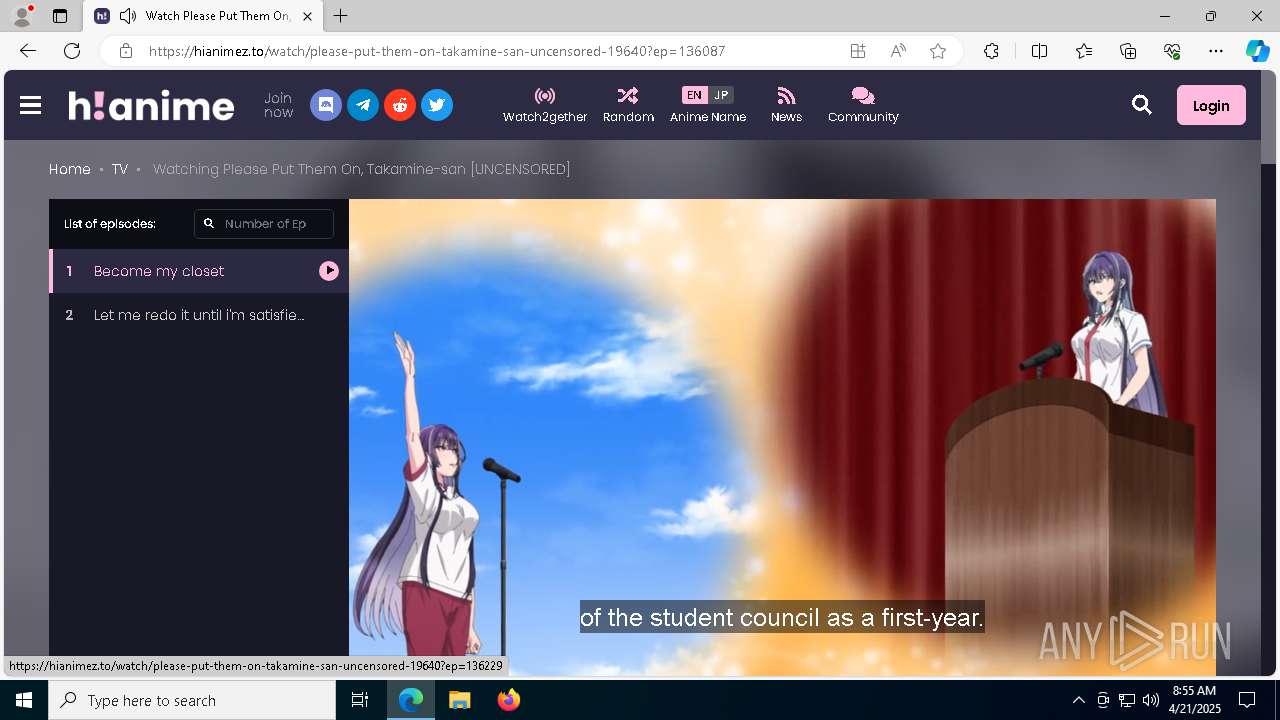
Task: Pick a Random anime
Action: point(628,105)
